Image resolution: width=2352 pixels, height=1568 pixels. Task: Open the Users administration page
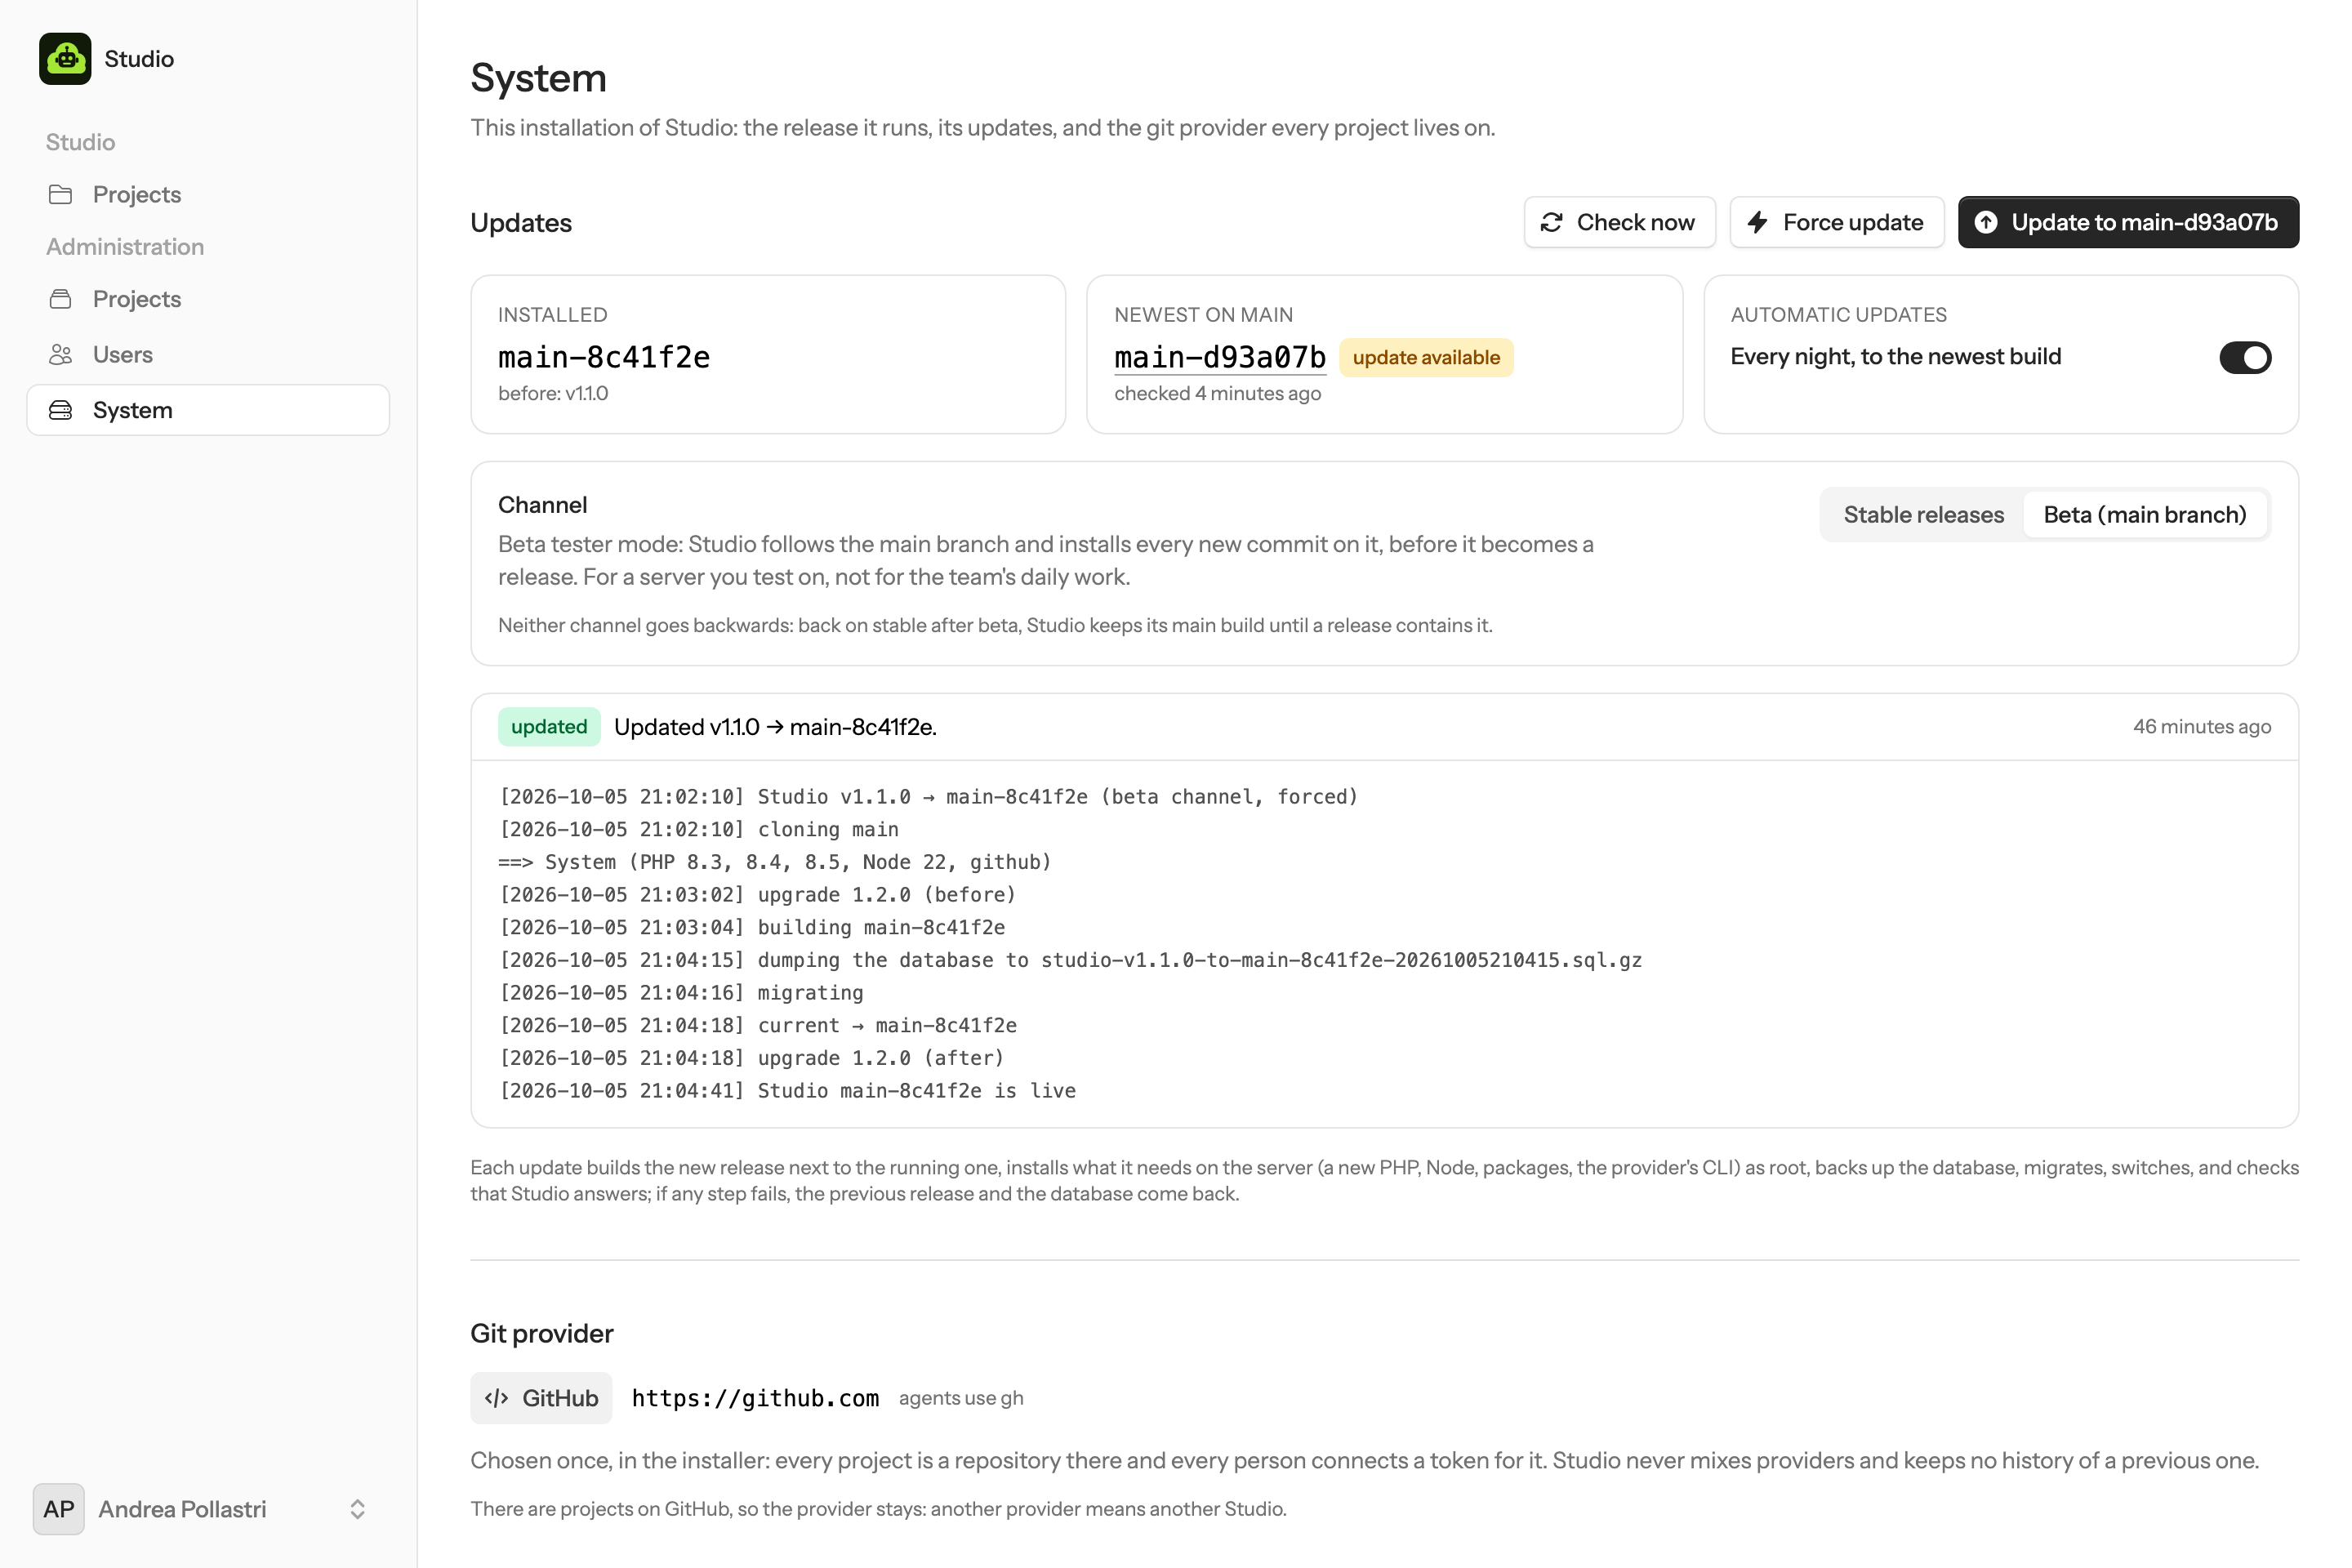click(208, 355)
